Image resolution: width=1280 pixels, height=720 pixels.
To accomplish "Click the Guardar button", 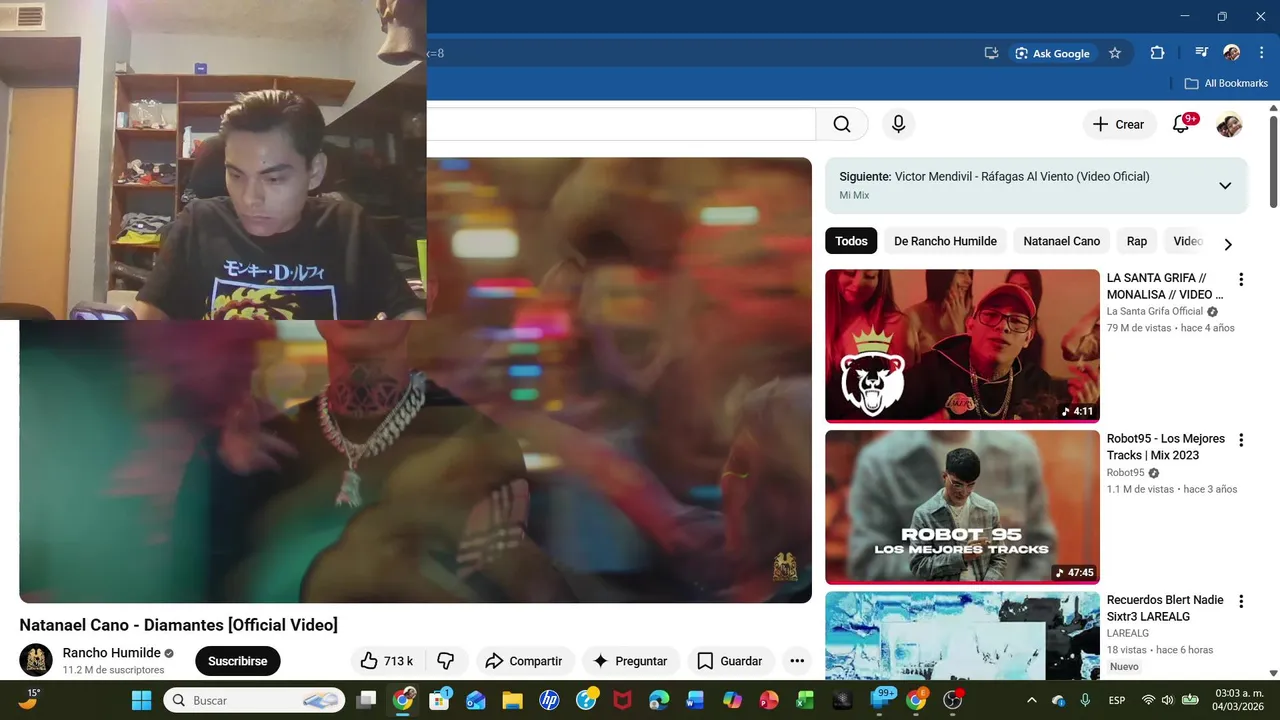I will pyautogui.click(x=731, y=661).
